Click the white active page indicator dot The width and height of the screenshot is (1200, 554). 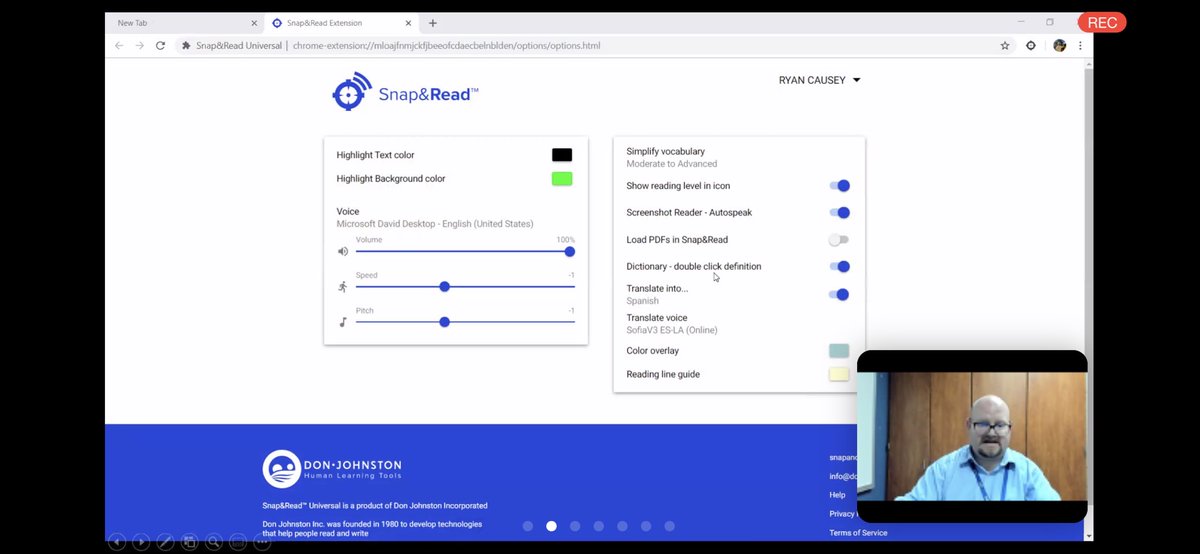click(x=551, y=526)
